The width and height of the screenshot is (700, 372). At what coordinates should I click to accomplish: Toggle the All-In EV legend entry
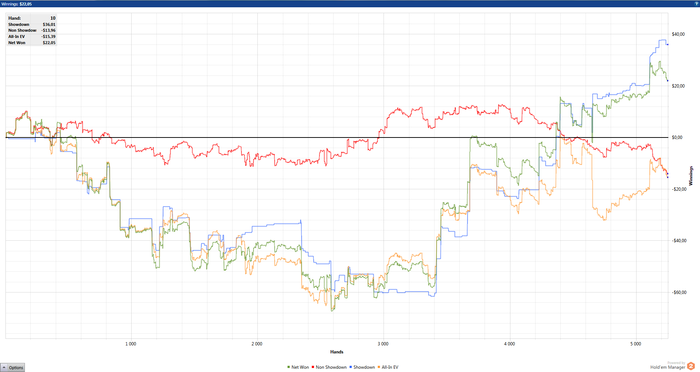point(388,367)
